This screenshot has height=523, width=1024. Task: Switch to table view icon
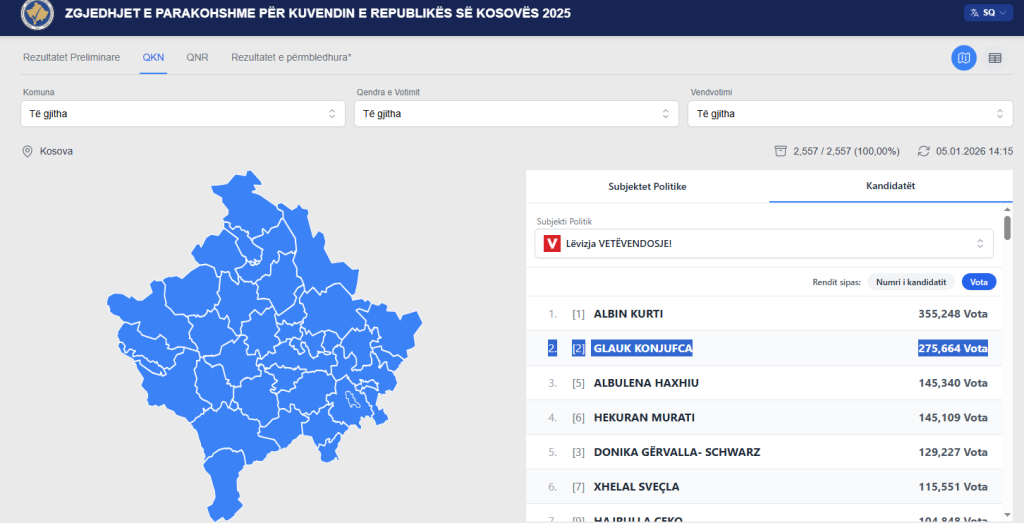995,58
